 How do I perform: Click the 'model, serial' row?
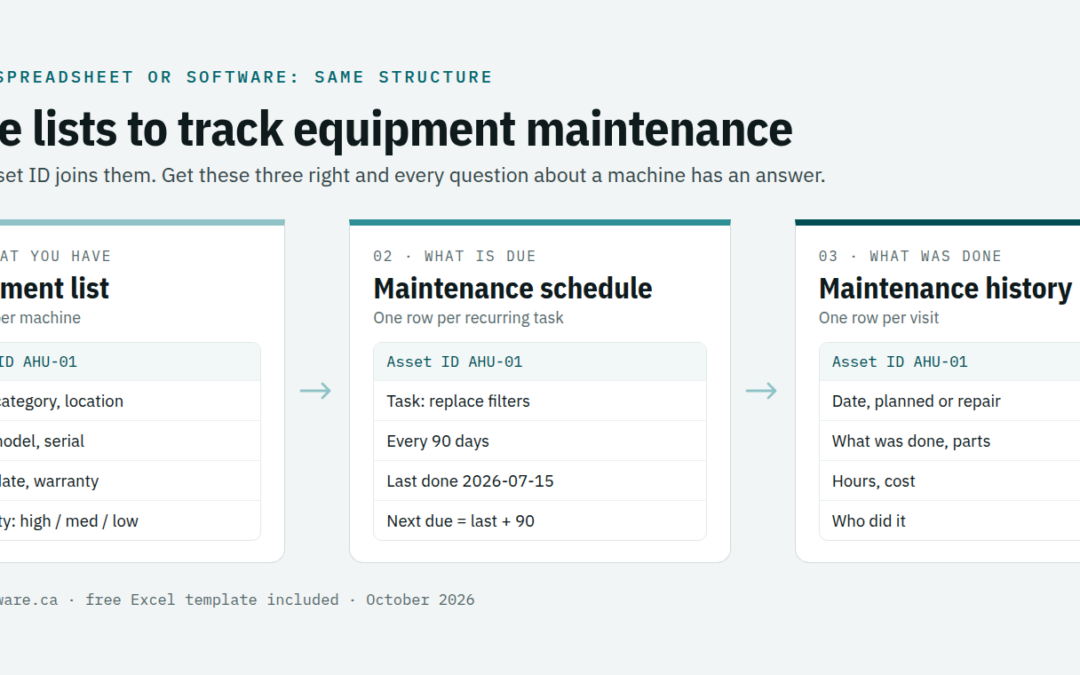point(130,441)
